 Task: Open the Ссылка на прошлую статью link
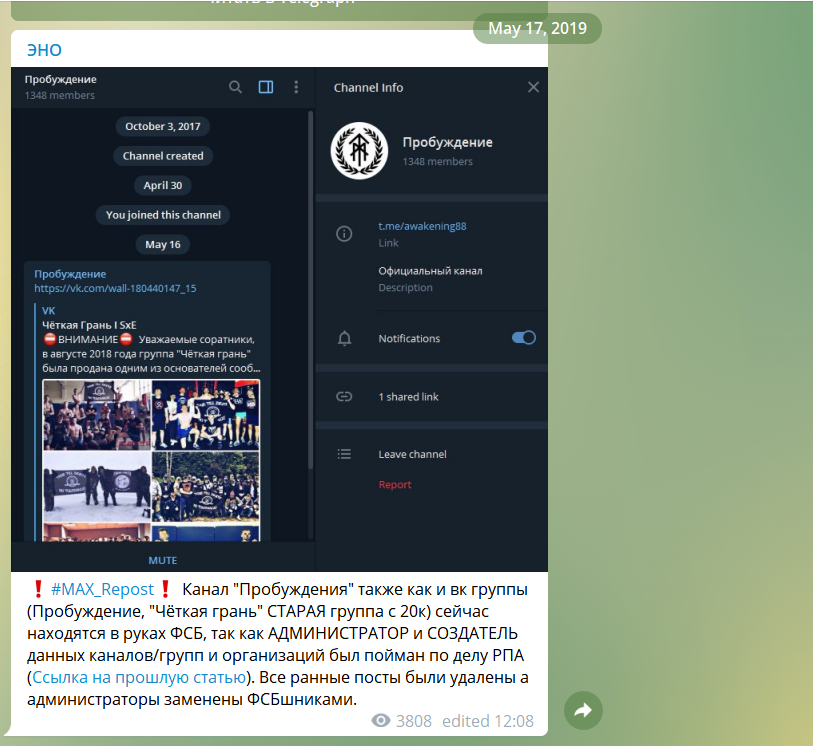coord(139,678)
